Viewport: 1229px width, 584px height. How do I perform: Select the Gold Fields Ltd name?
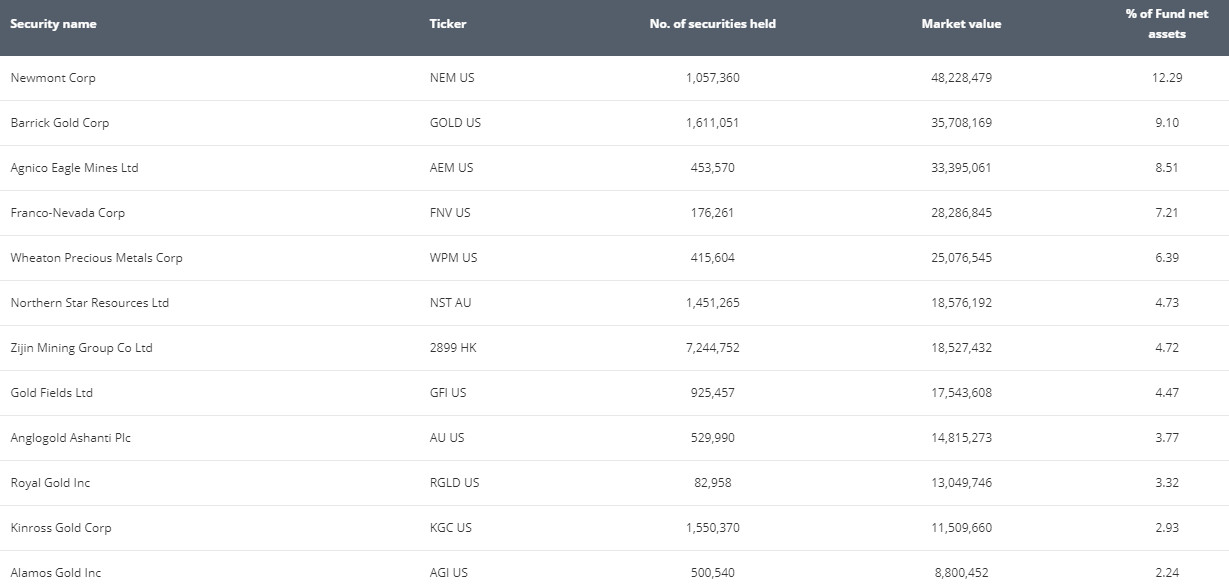pyautogui.click(x=51, y=393)
